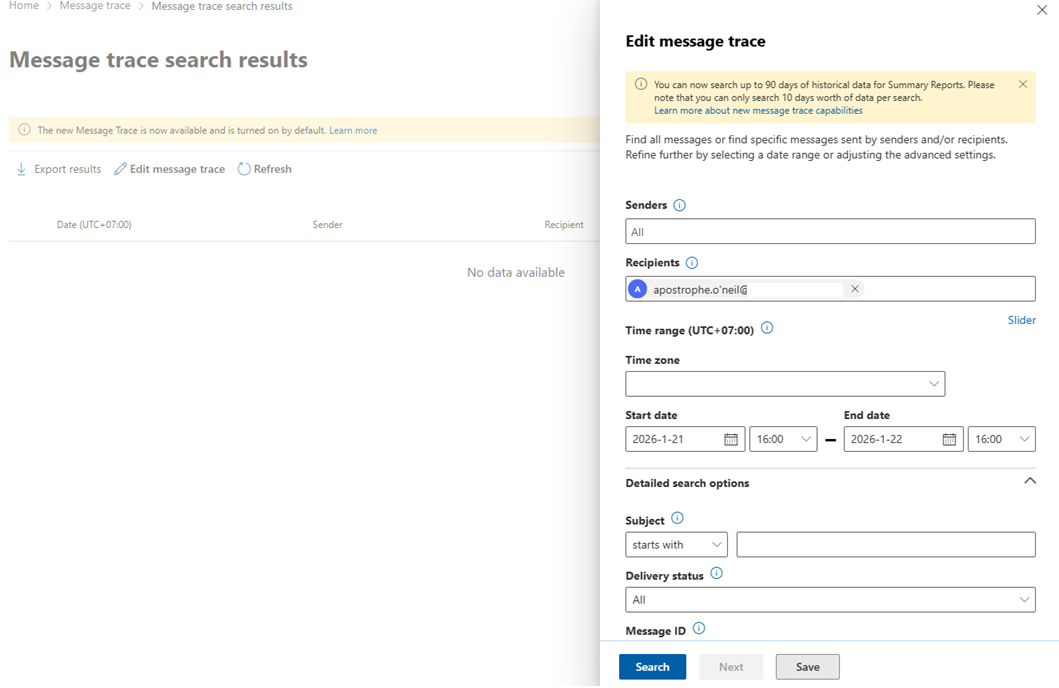The image size is (1059, 688).
Task: Click the Save button
Action: pyautogui.click(x=807, y=667)
